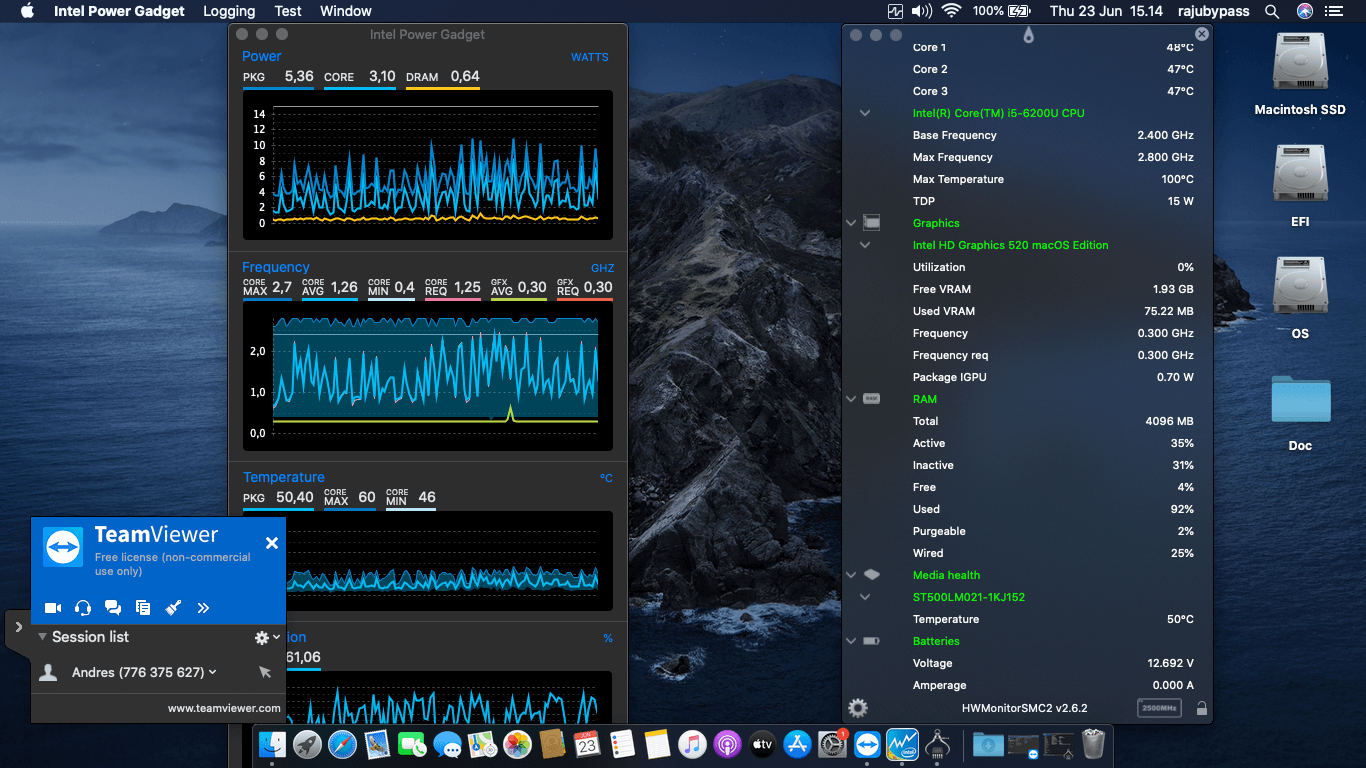Collapse the Media health section
Viewport: 1366px width, 768px height.
[851, 575]
